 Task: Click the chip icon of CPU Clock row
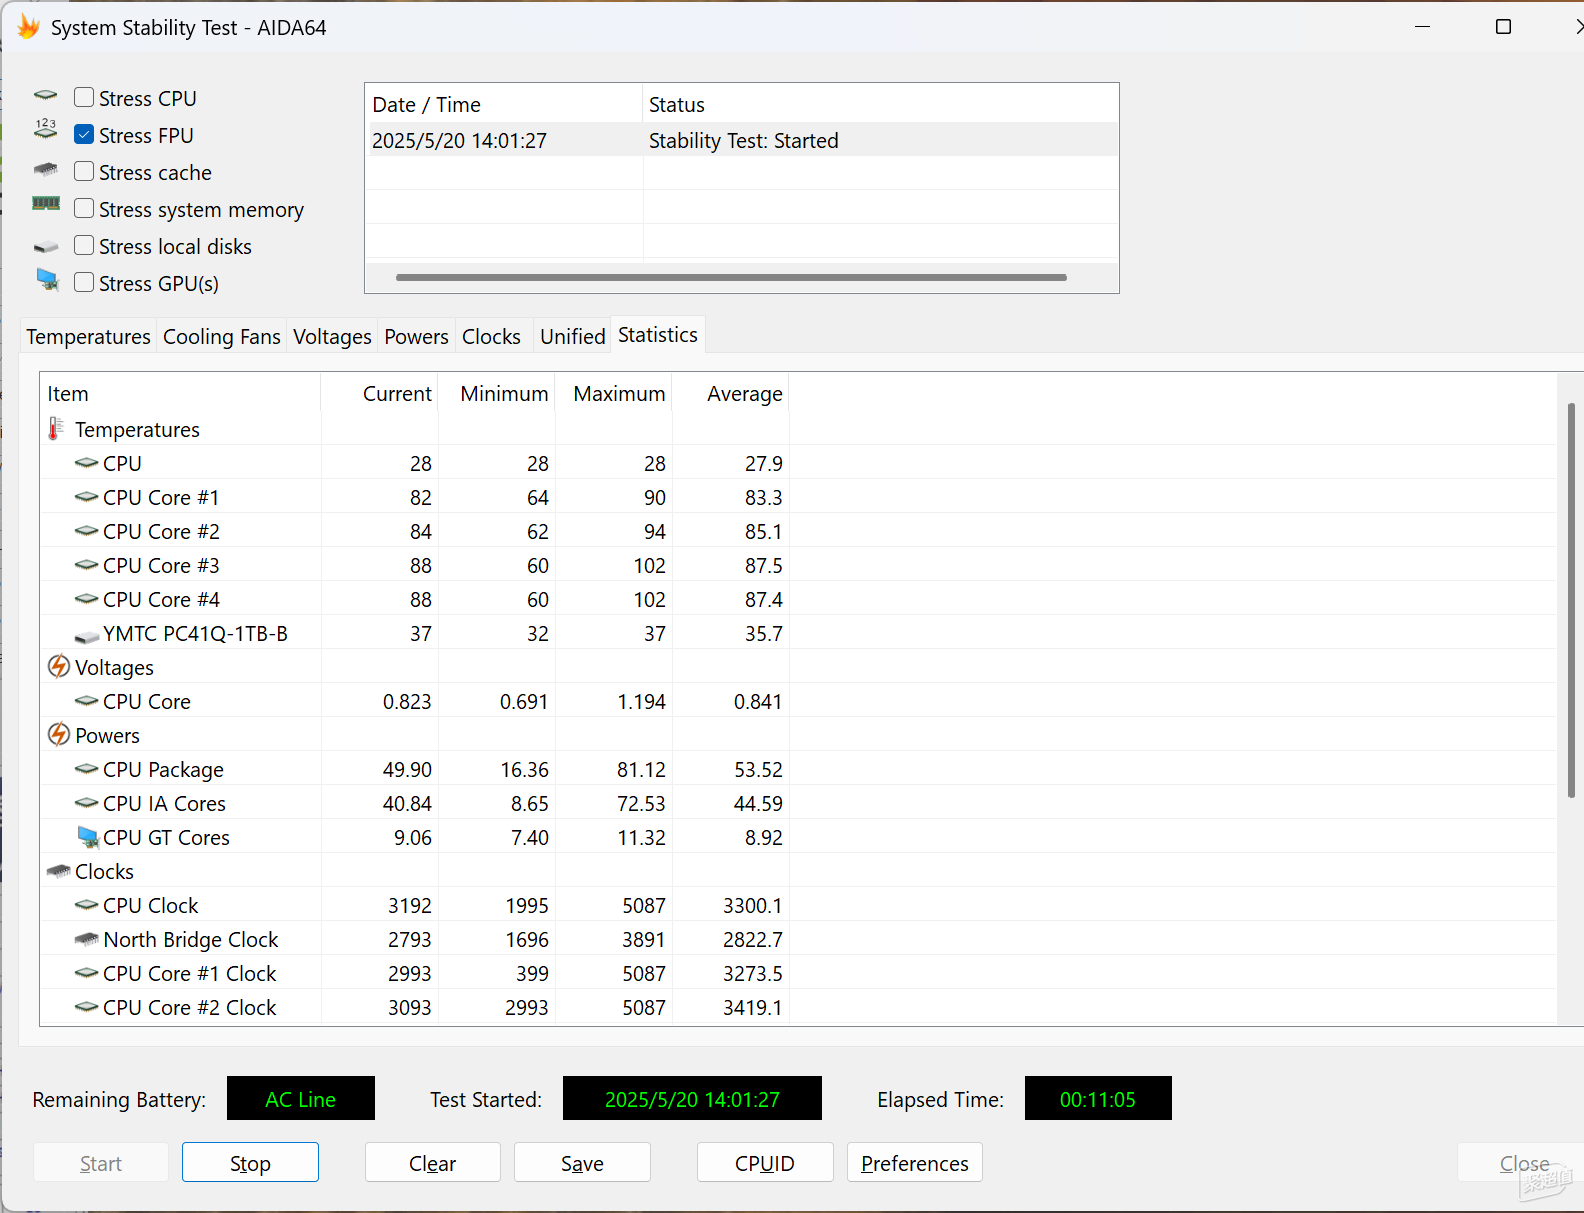pyautogui.click(x=87, y=905)
